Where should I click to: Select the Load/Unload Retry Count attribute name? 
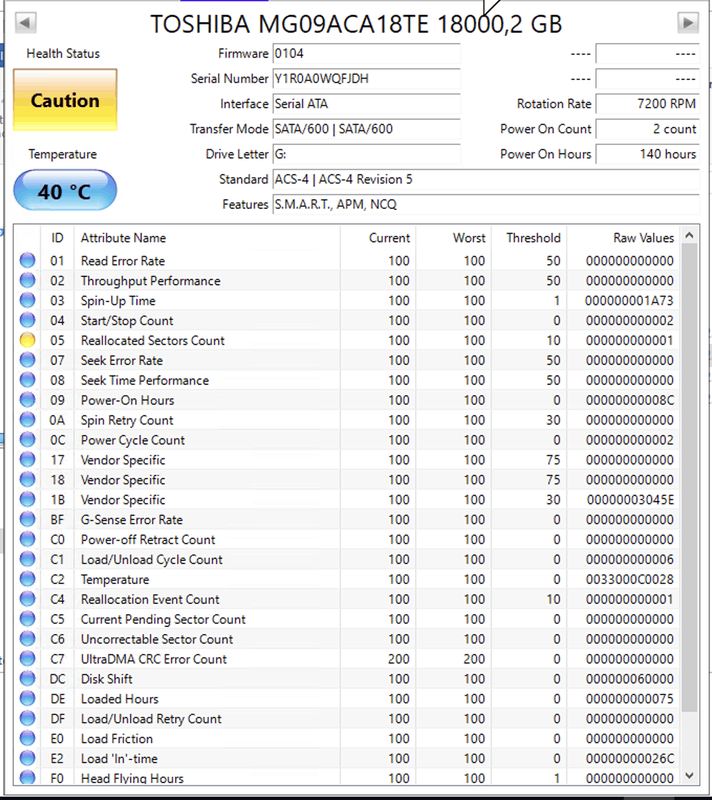(x=151, y=718)
